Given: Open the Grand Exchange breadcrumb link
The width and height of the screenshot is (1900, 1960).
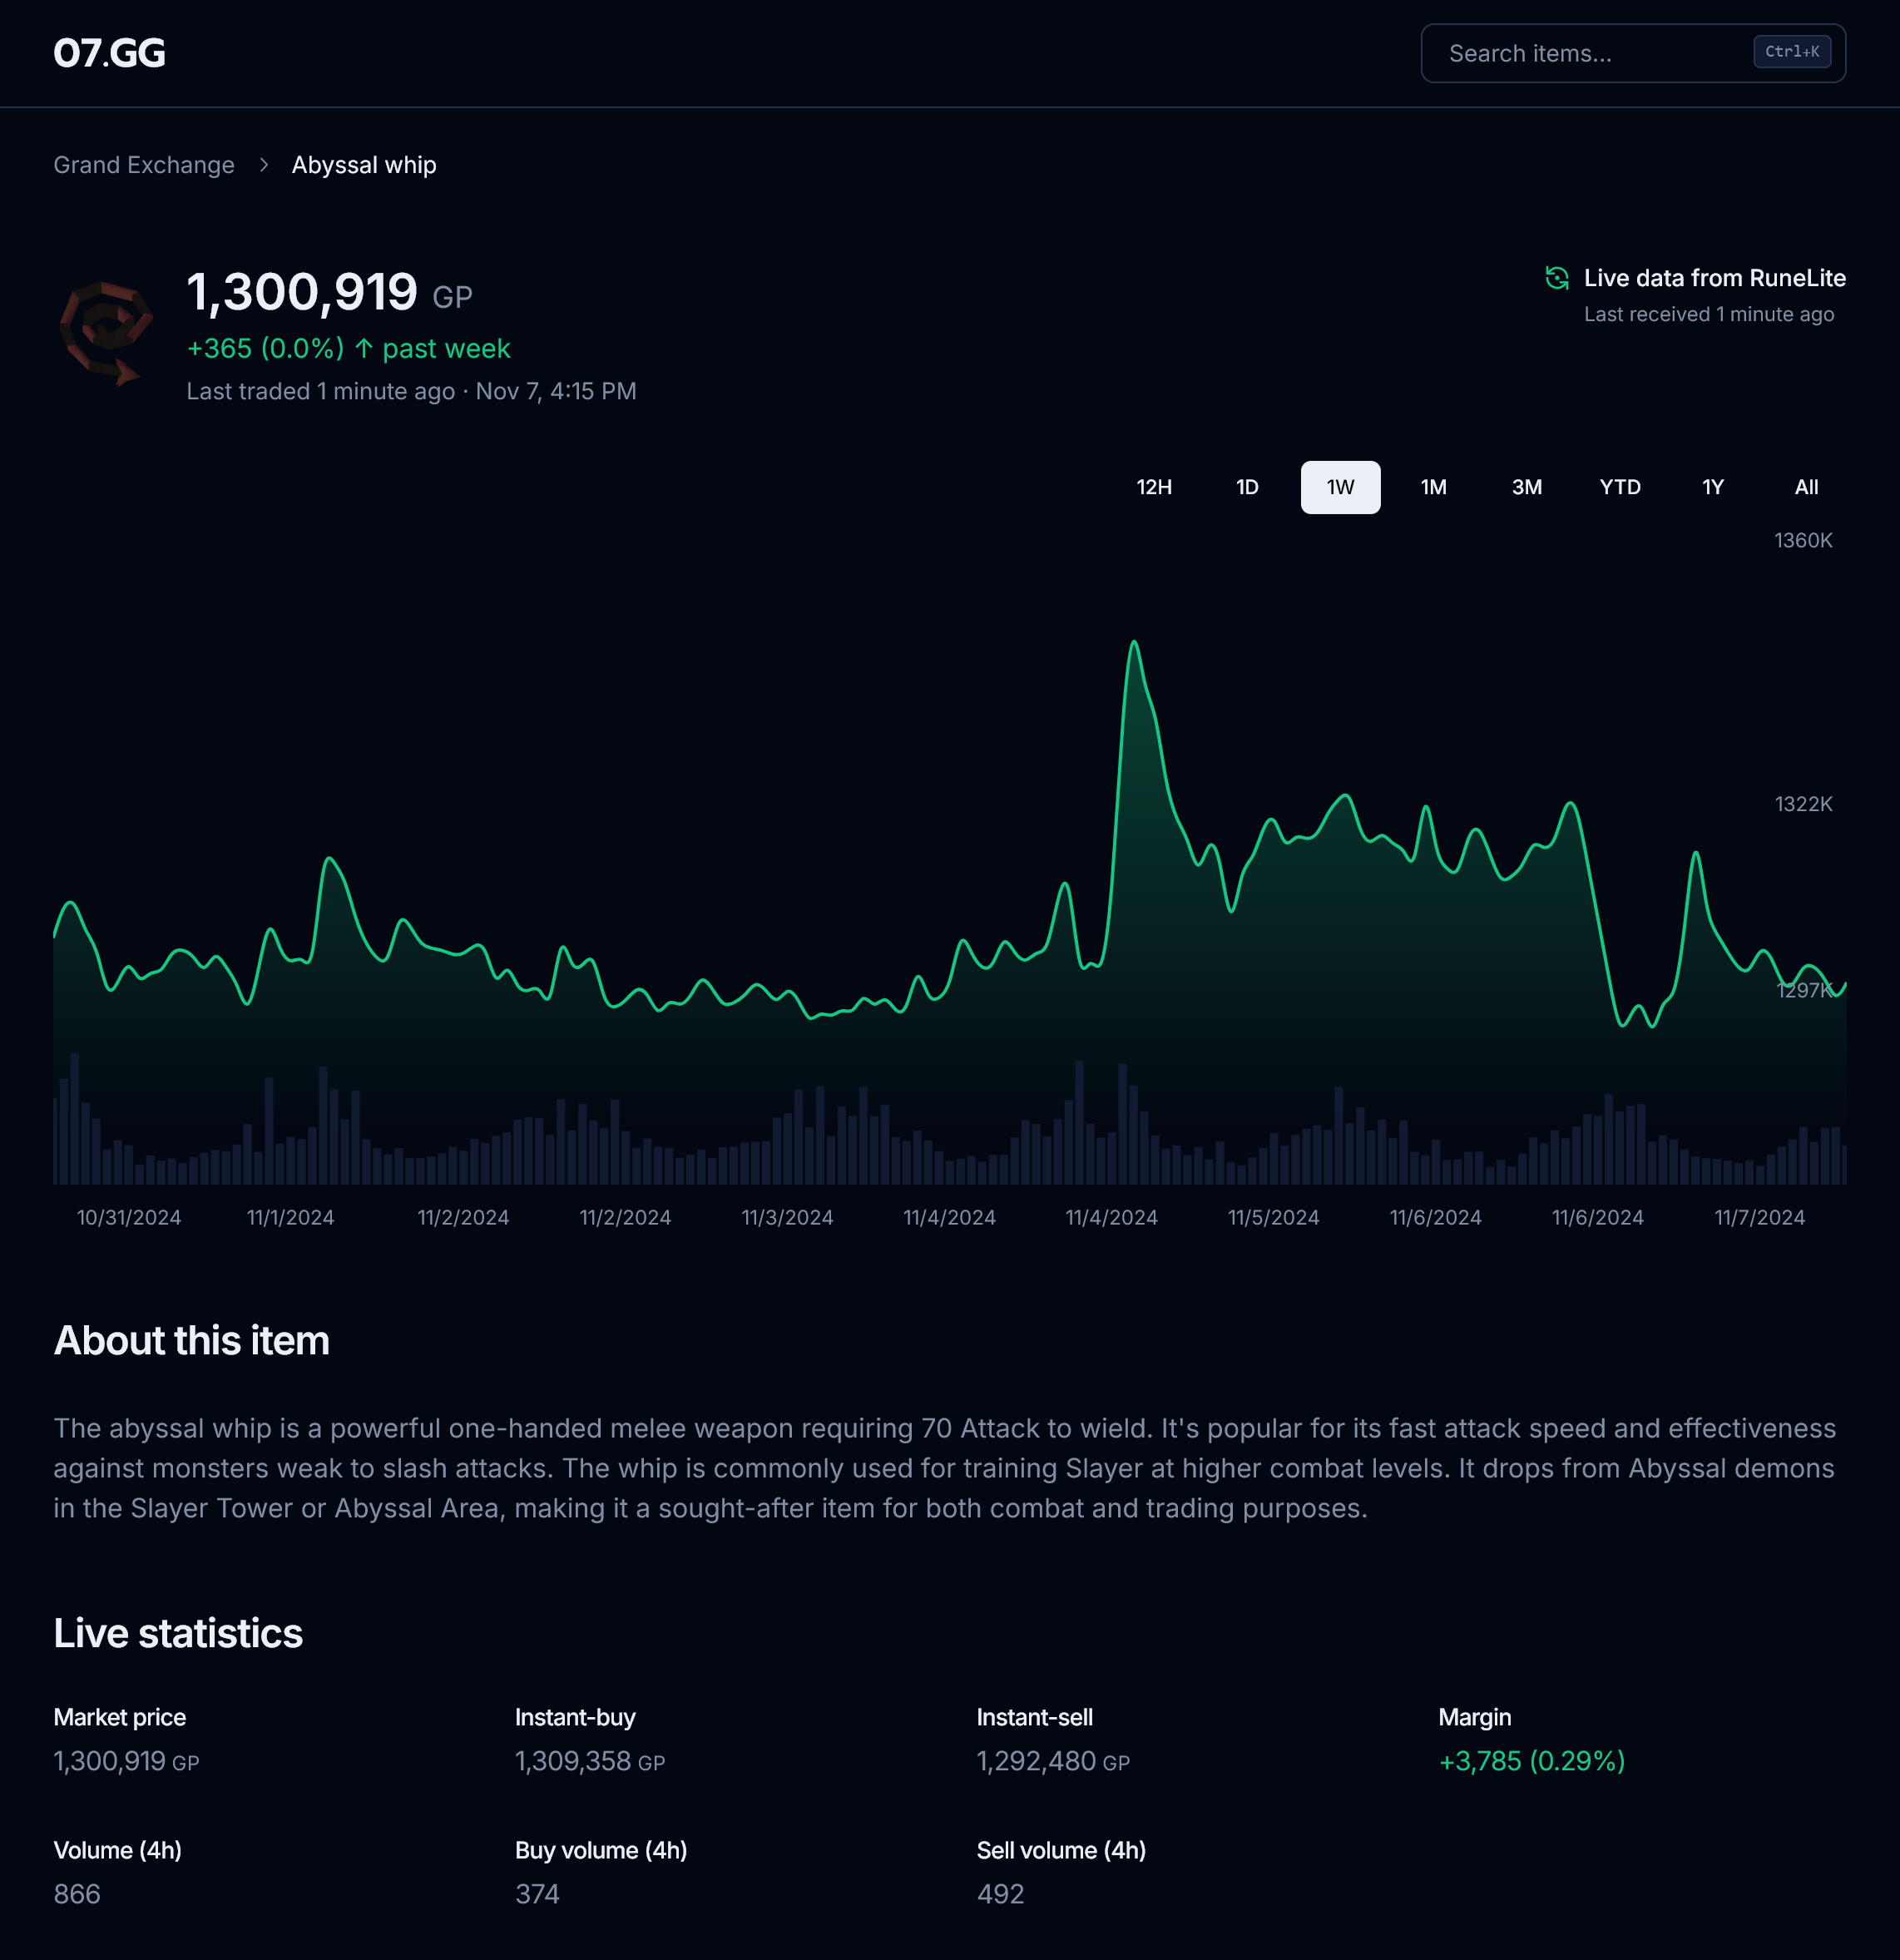Looking at the screenshot, I should click(x=144, y=164).
